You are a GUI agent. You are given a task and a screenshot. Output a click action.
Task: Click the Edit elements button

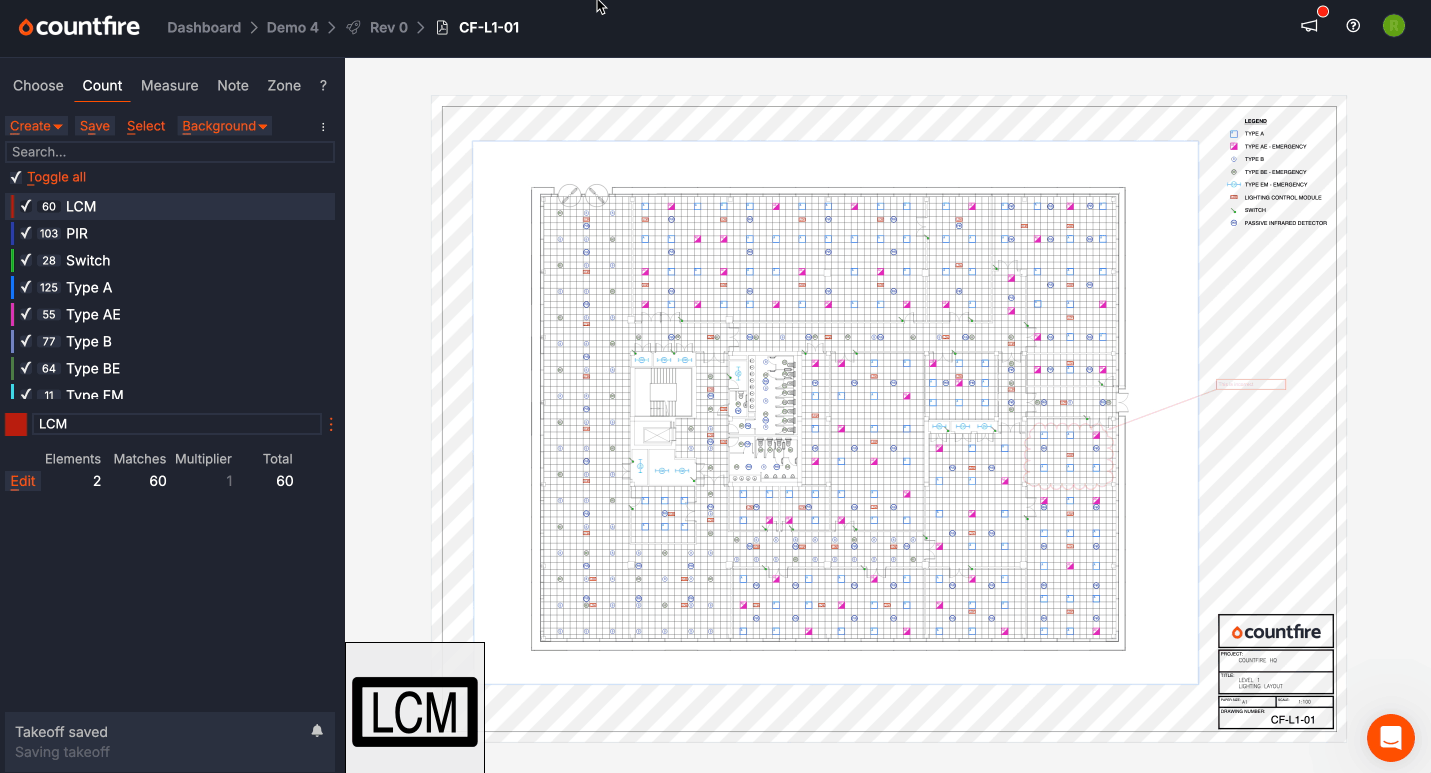pos(23,481)
